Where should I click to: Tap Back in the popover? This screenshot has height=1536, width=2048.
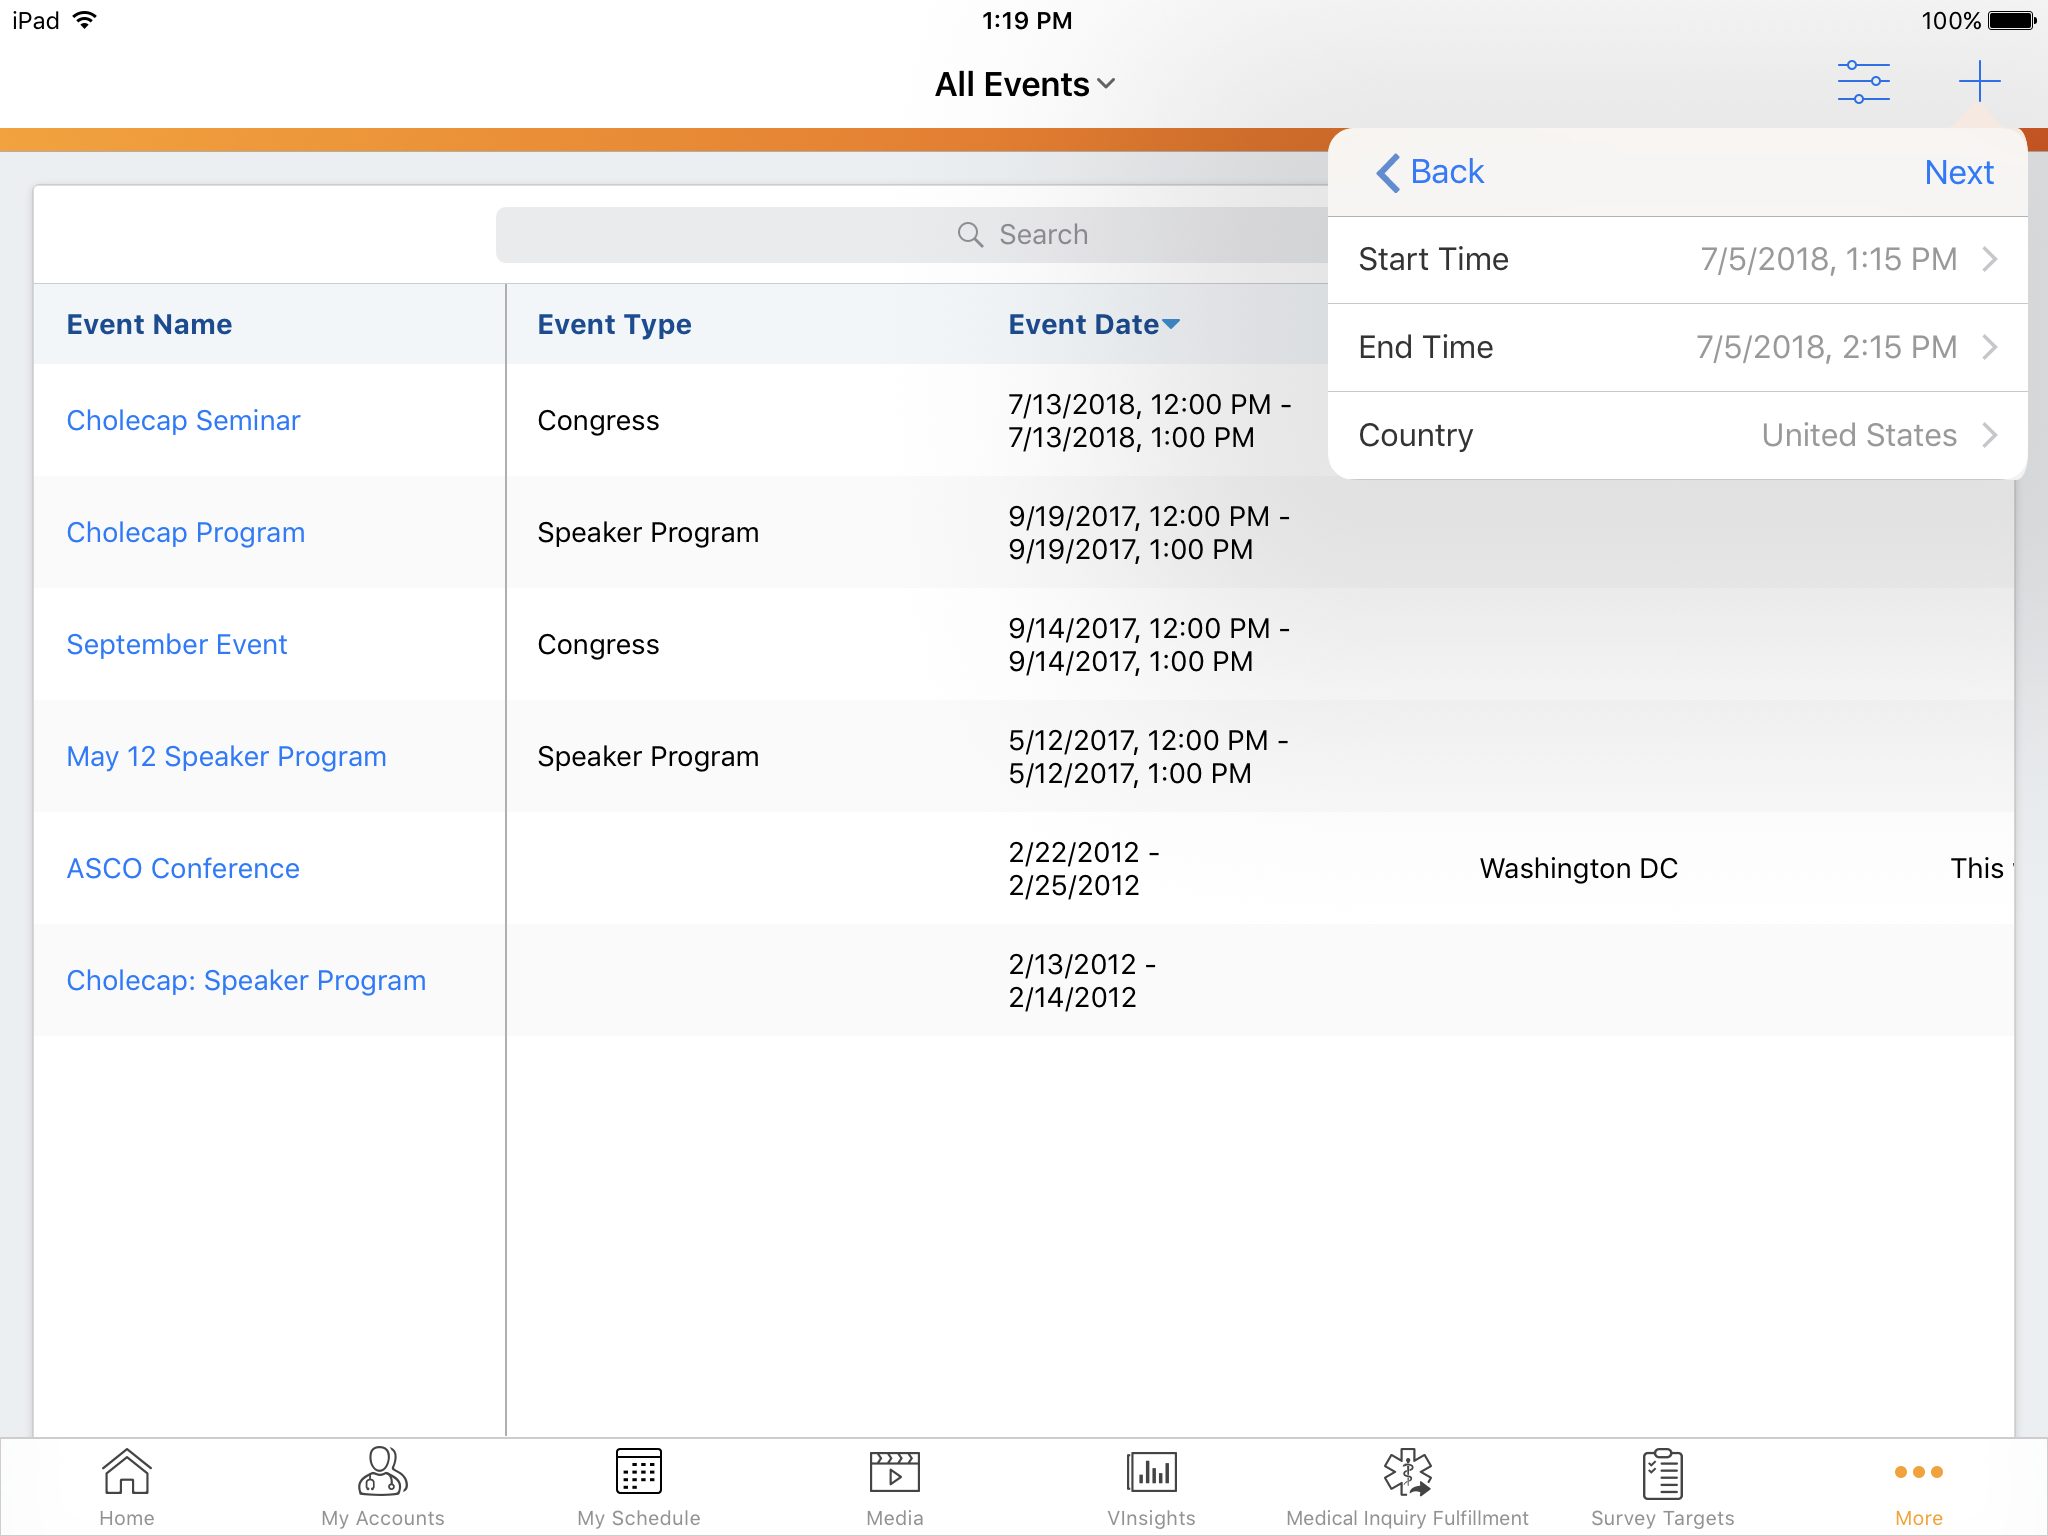[1431, 172]
